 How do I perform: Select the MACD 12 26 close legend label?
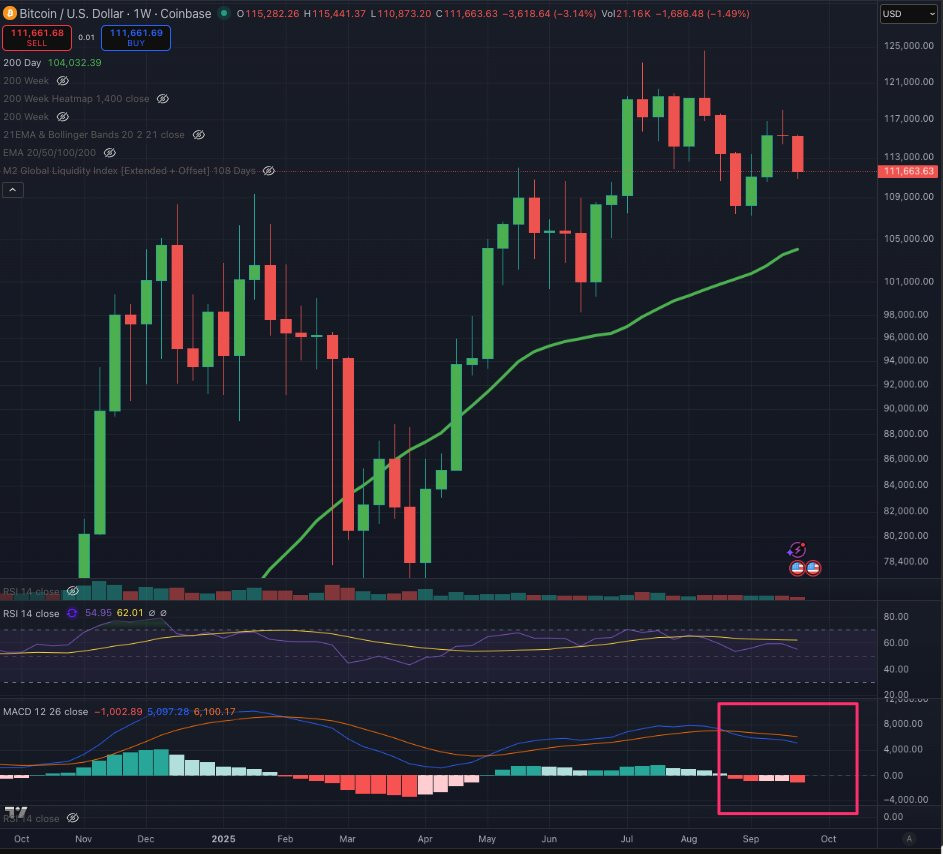tap(46, 711)
